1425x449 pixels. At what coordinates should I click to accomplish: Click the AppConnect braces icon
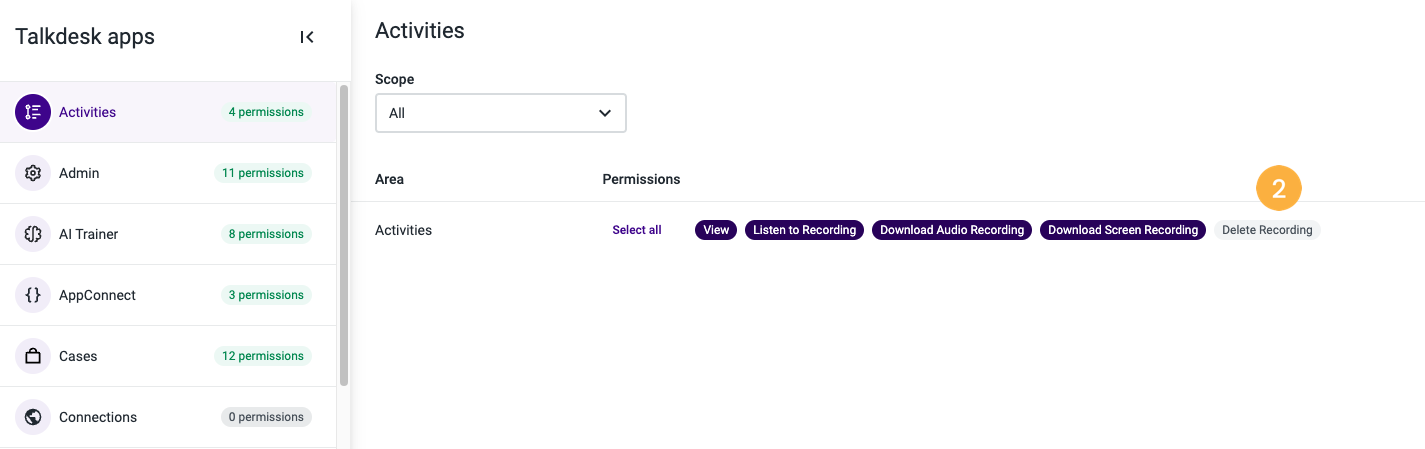tap(33, 295)
